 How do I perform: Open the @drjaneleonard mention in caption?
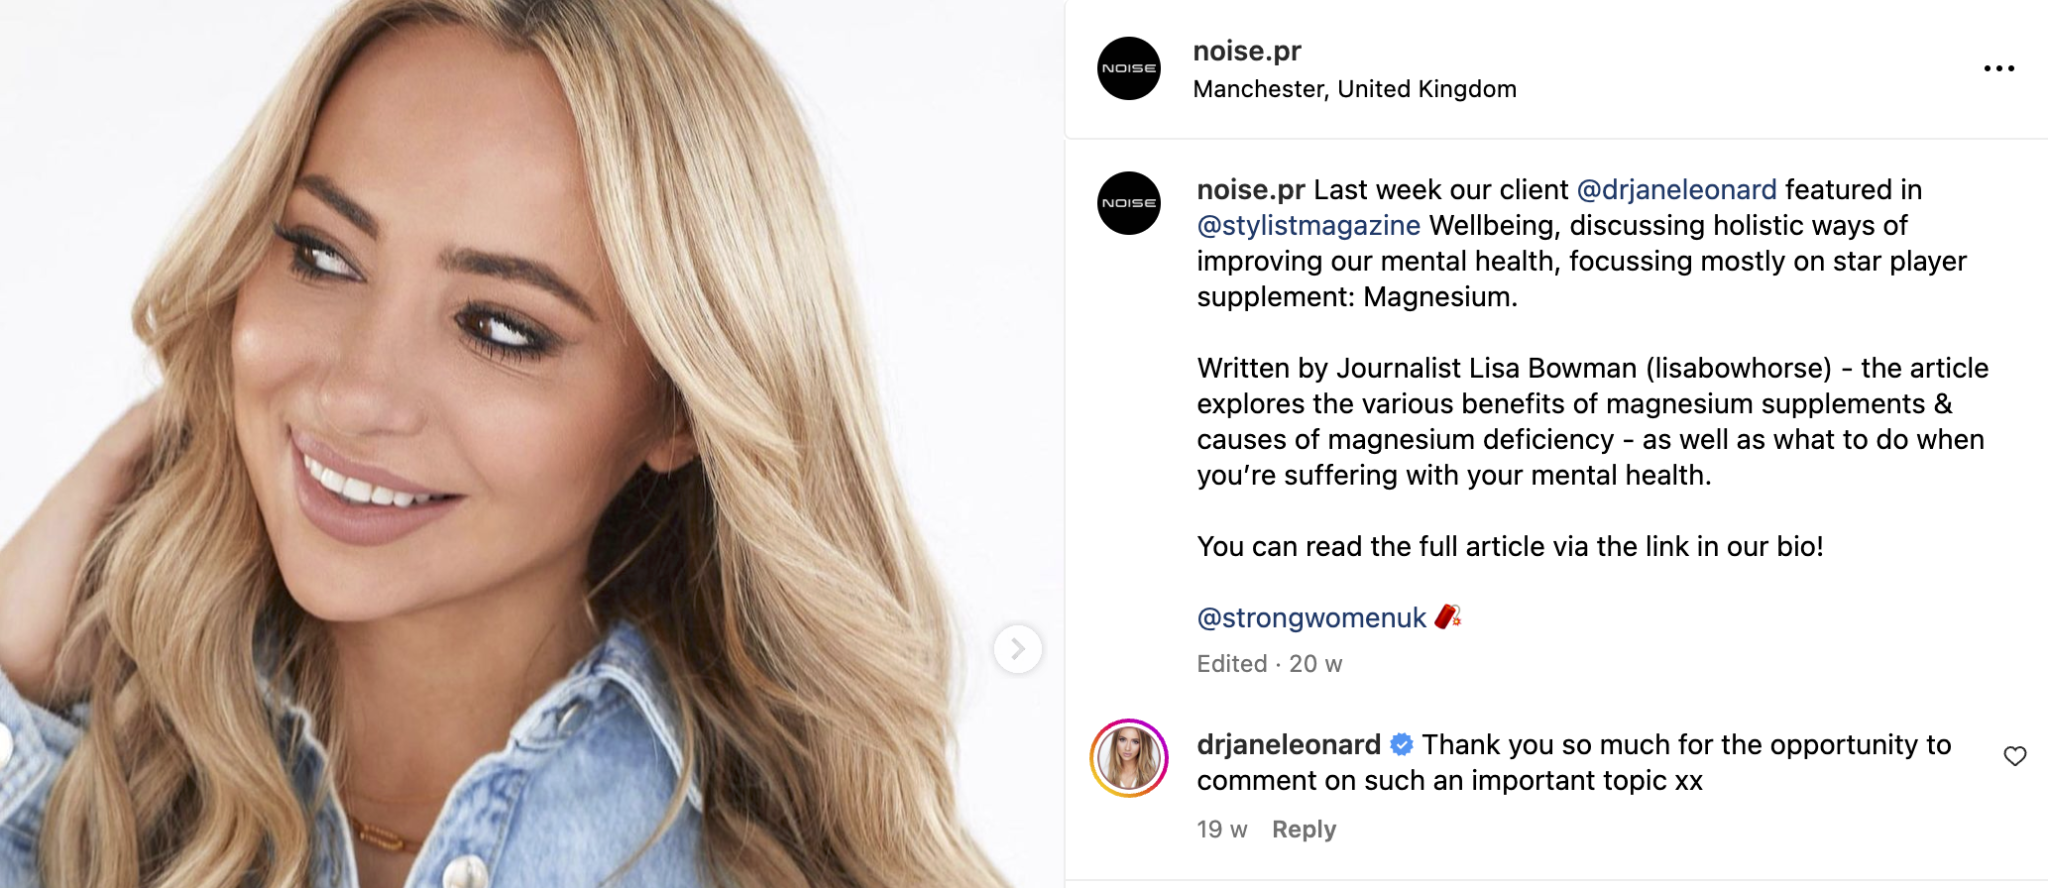point(1676,190)
